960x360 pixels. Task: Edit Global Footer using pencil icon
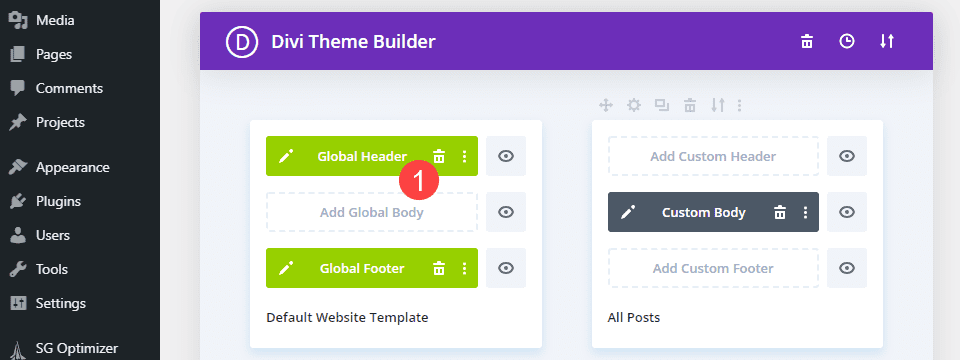(x=285, y=268)
